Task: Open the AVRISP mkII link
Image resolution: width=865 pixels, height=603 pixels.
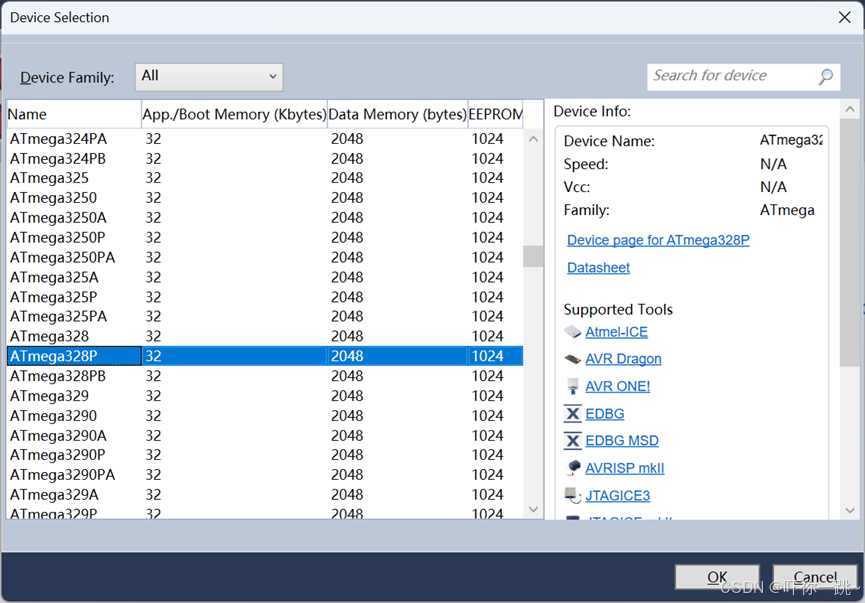Action: [624, 468]
